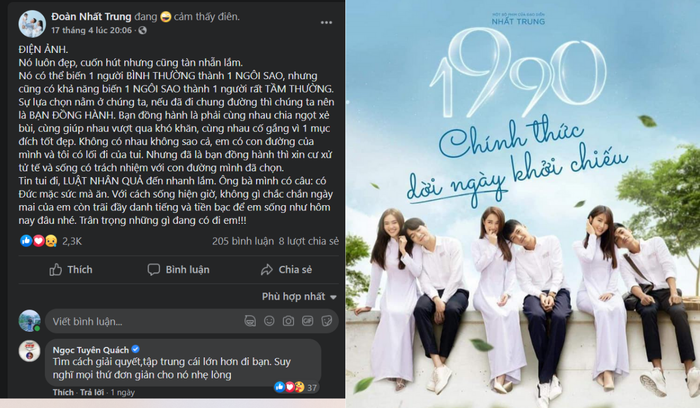Viewport: 700px width, 408px height.
Task: Open the 1990 movie poster image
Action: pyautogui.click(x=523, y=204)
